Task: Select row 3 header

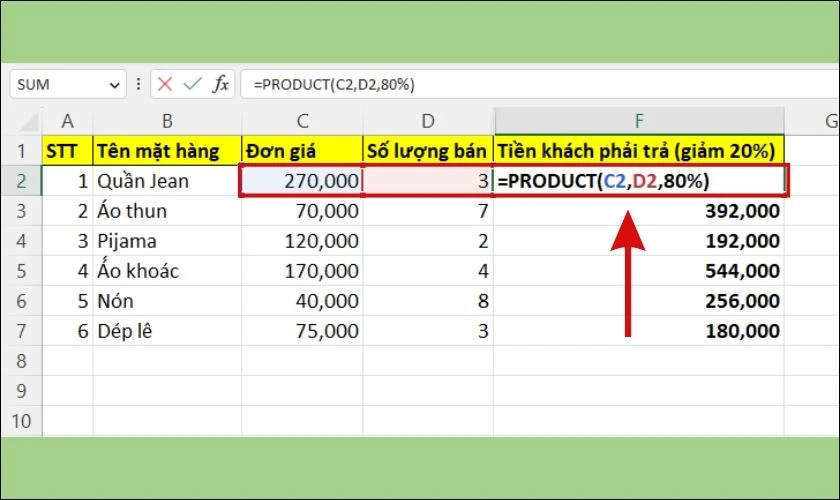Action: [x=21, y=211]
